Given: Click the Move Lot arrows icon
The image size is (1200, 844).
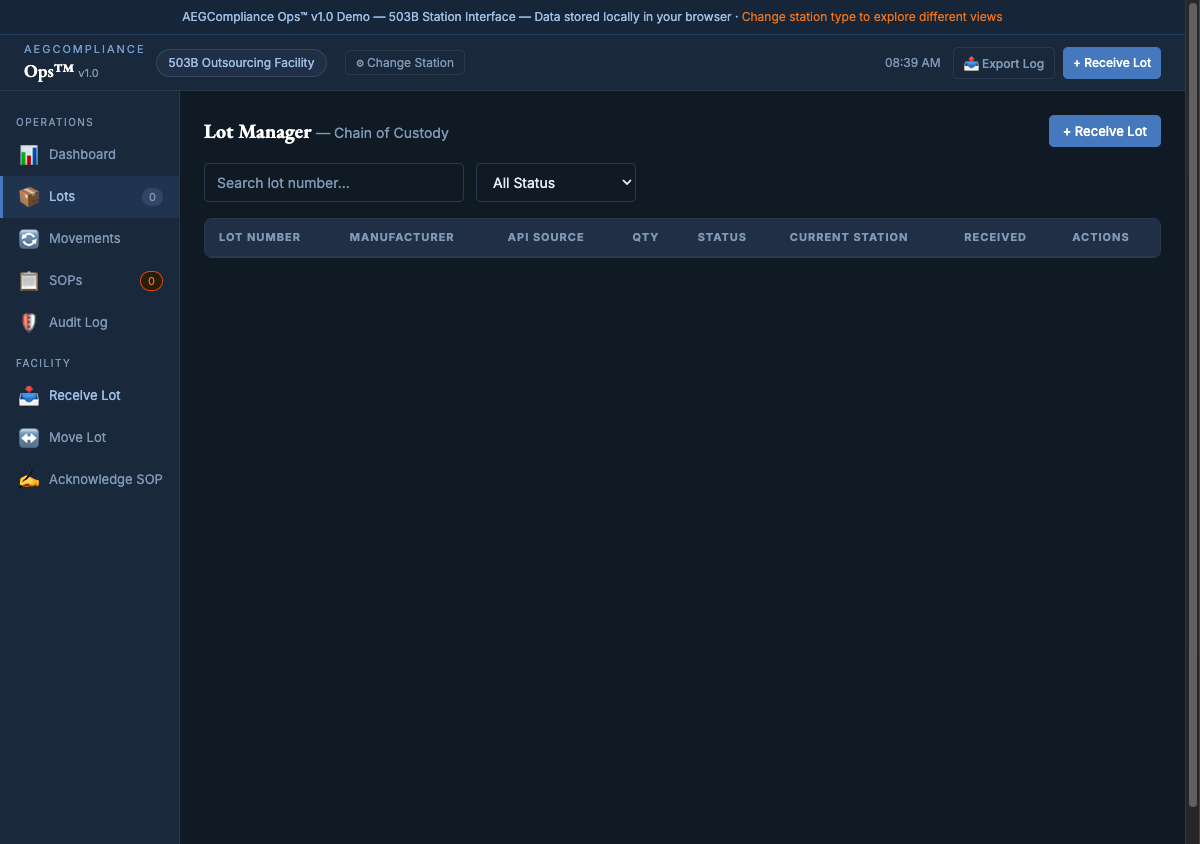Looking at the screenshot, I should [x=29, y=438].
